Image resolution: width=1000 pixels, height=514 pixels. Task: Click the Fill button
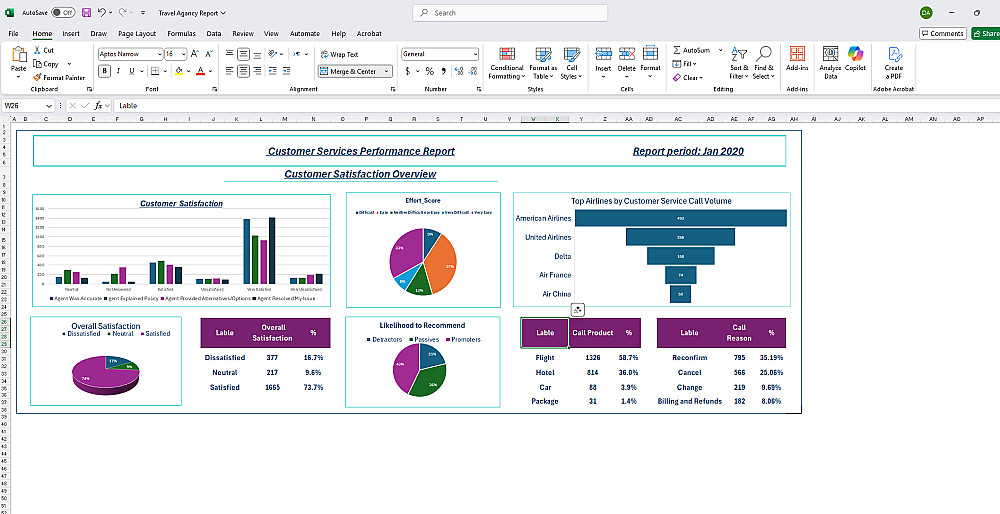pyautogui.click(x=685, y=64)
